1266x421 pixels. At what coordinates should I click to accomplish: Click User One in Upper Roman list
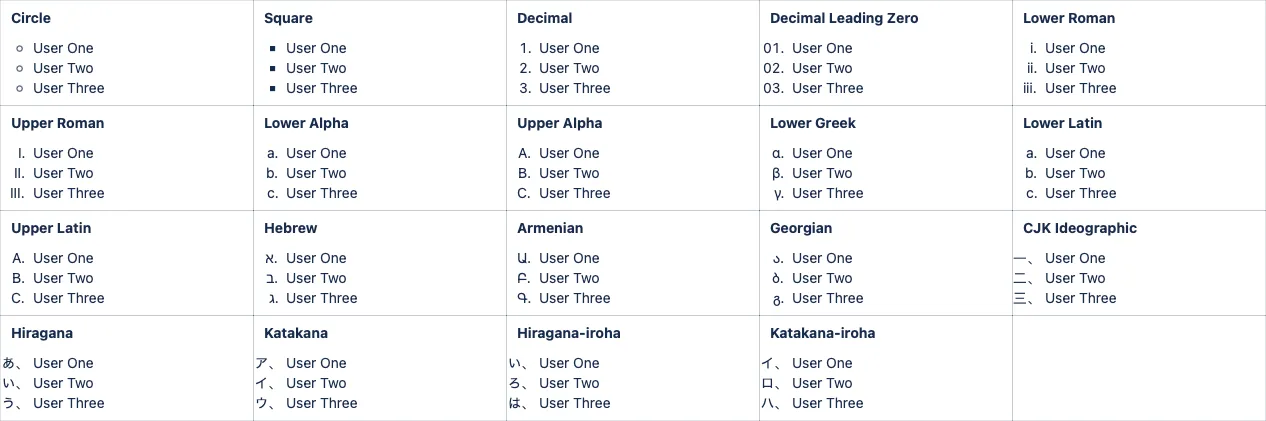[63, 153]
